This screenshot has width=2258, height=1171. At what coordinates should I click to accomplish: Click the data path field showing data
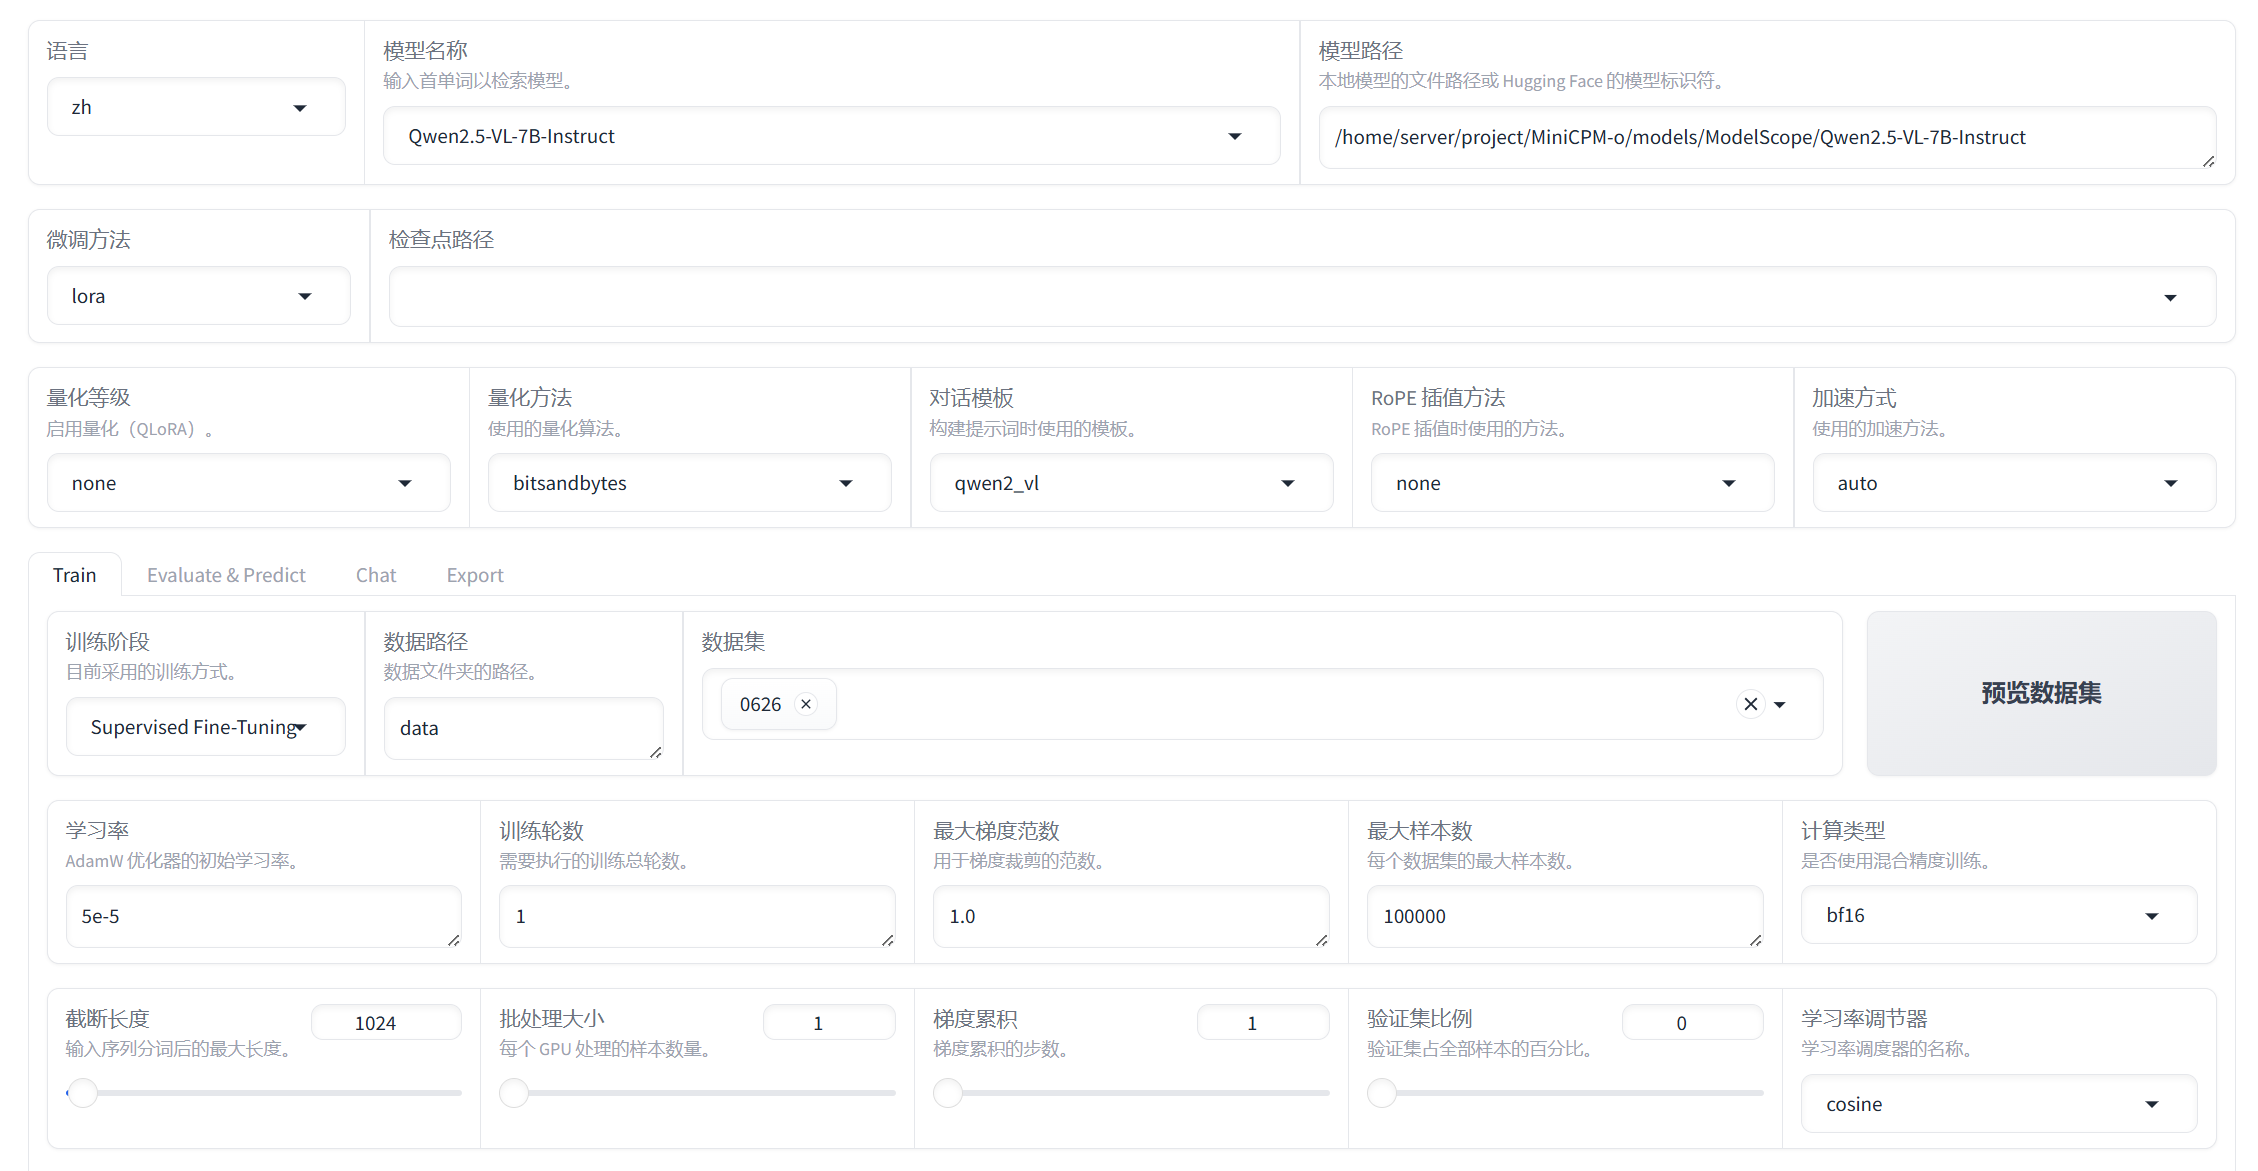tap(523, 728)
